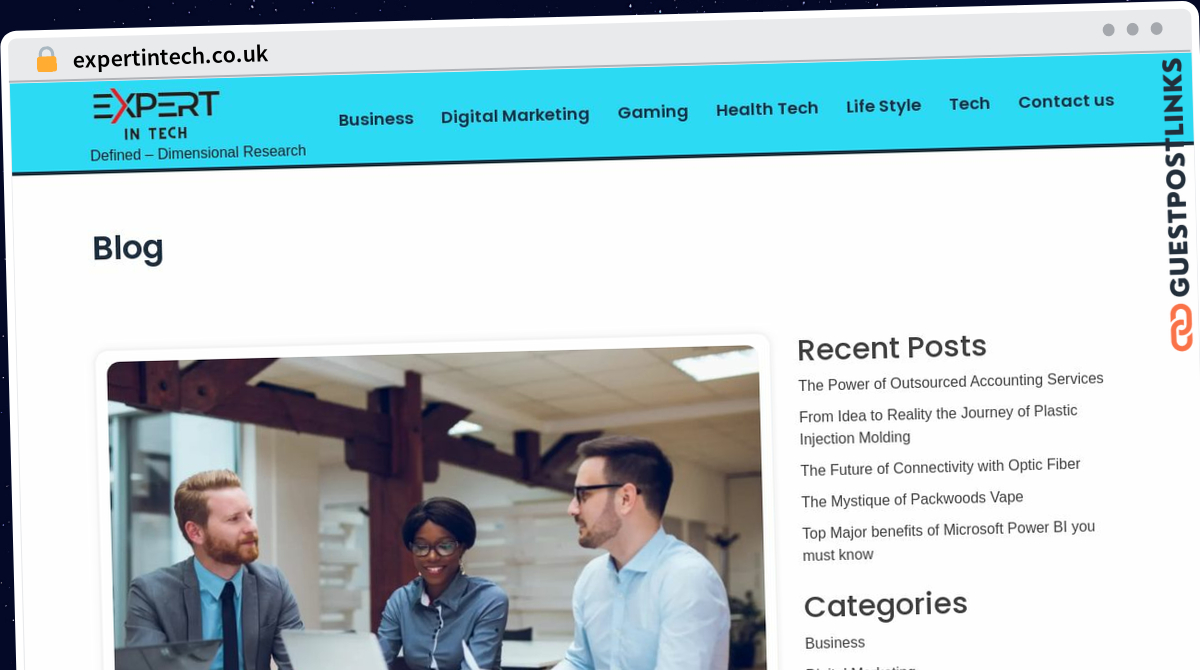Image resolution: width=1200 pixels, height=670 pixels.
Task: Read The Power of Outsourced Accounting Services
Action: (x=951, y=382)
